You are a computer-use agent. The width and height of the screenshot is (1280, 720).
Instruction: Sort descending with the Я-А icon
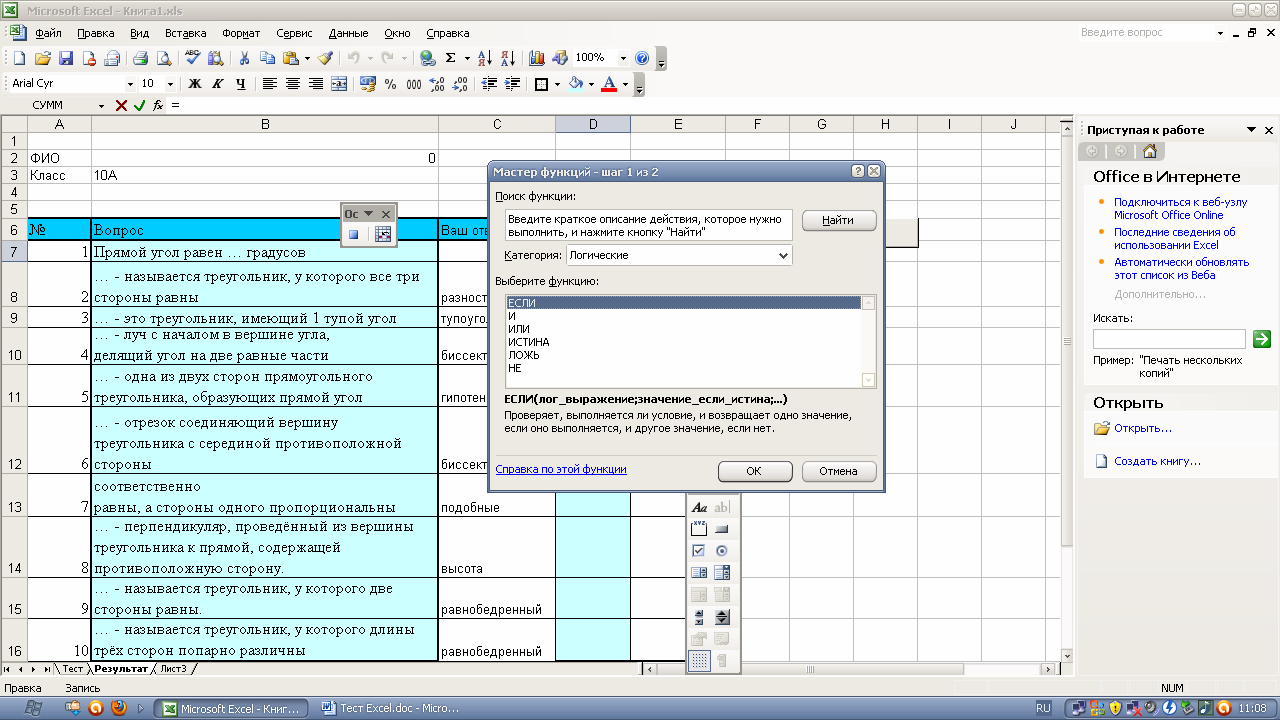[507, 58]
